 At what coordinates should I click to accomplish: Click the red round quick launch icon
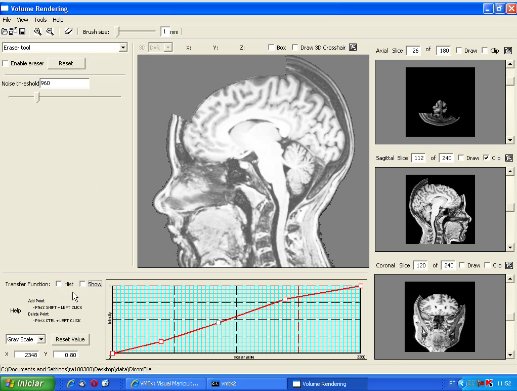(94, 383)
